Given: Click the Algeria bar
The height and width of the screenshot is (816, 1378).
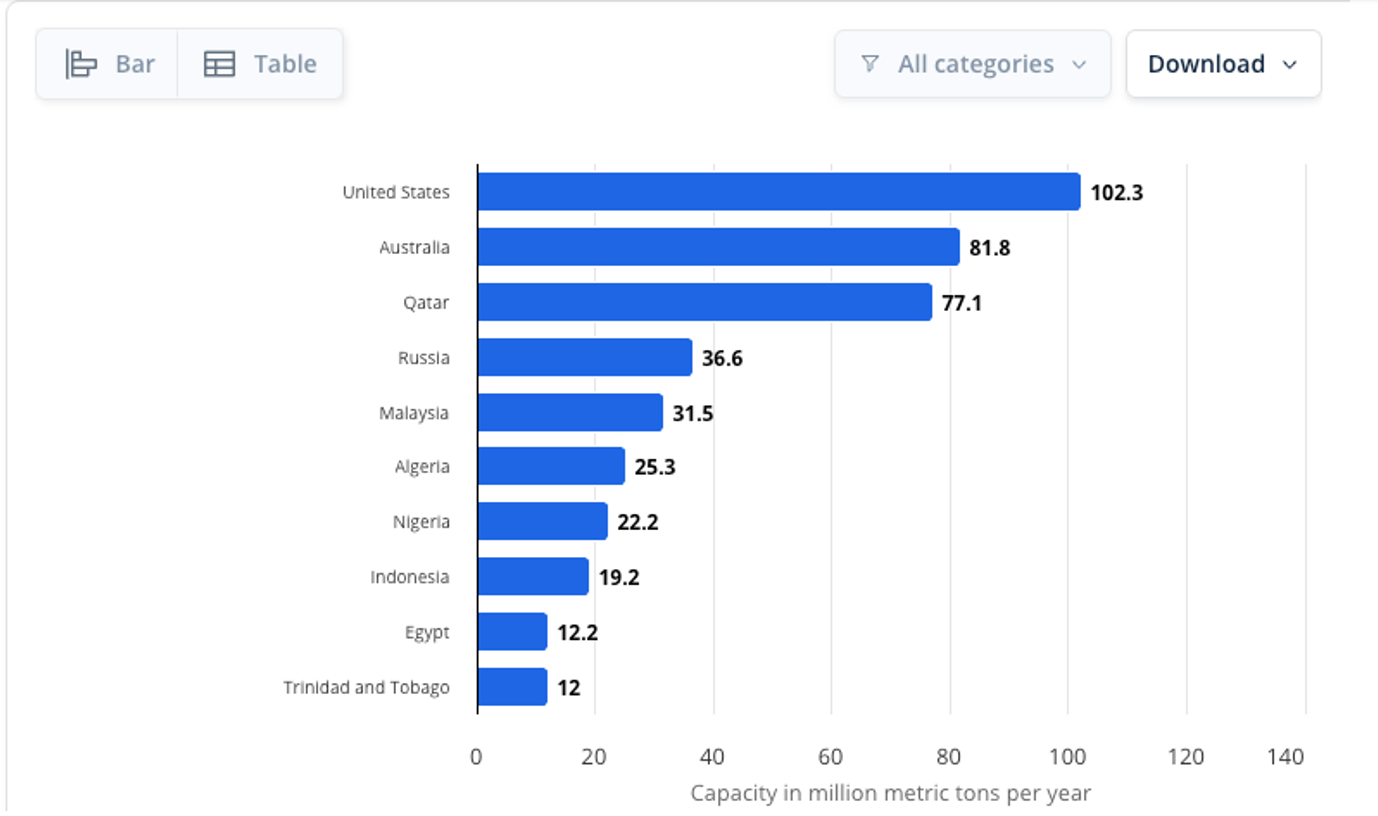Looking at the screenshot, I should coord(551,466).
